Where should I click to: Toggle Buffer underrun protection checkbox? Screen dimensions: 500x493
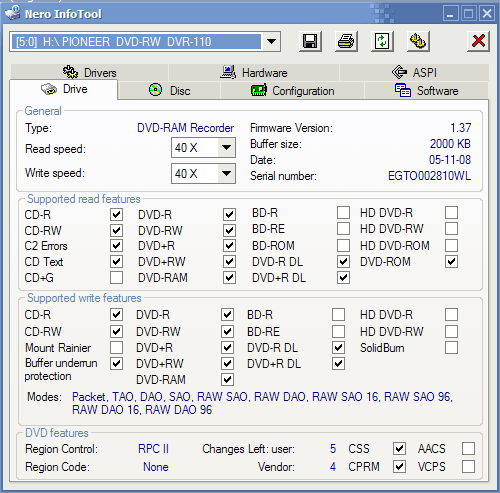pyautogui.click(x=116, y=363)
